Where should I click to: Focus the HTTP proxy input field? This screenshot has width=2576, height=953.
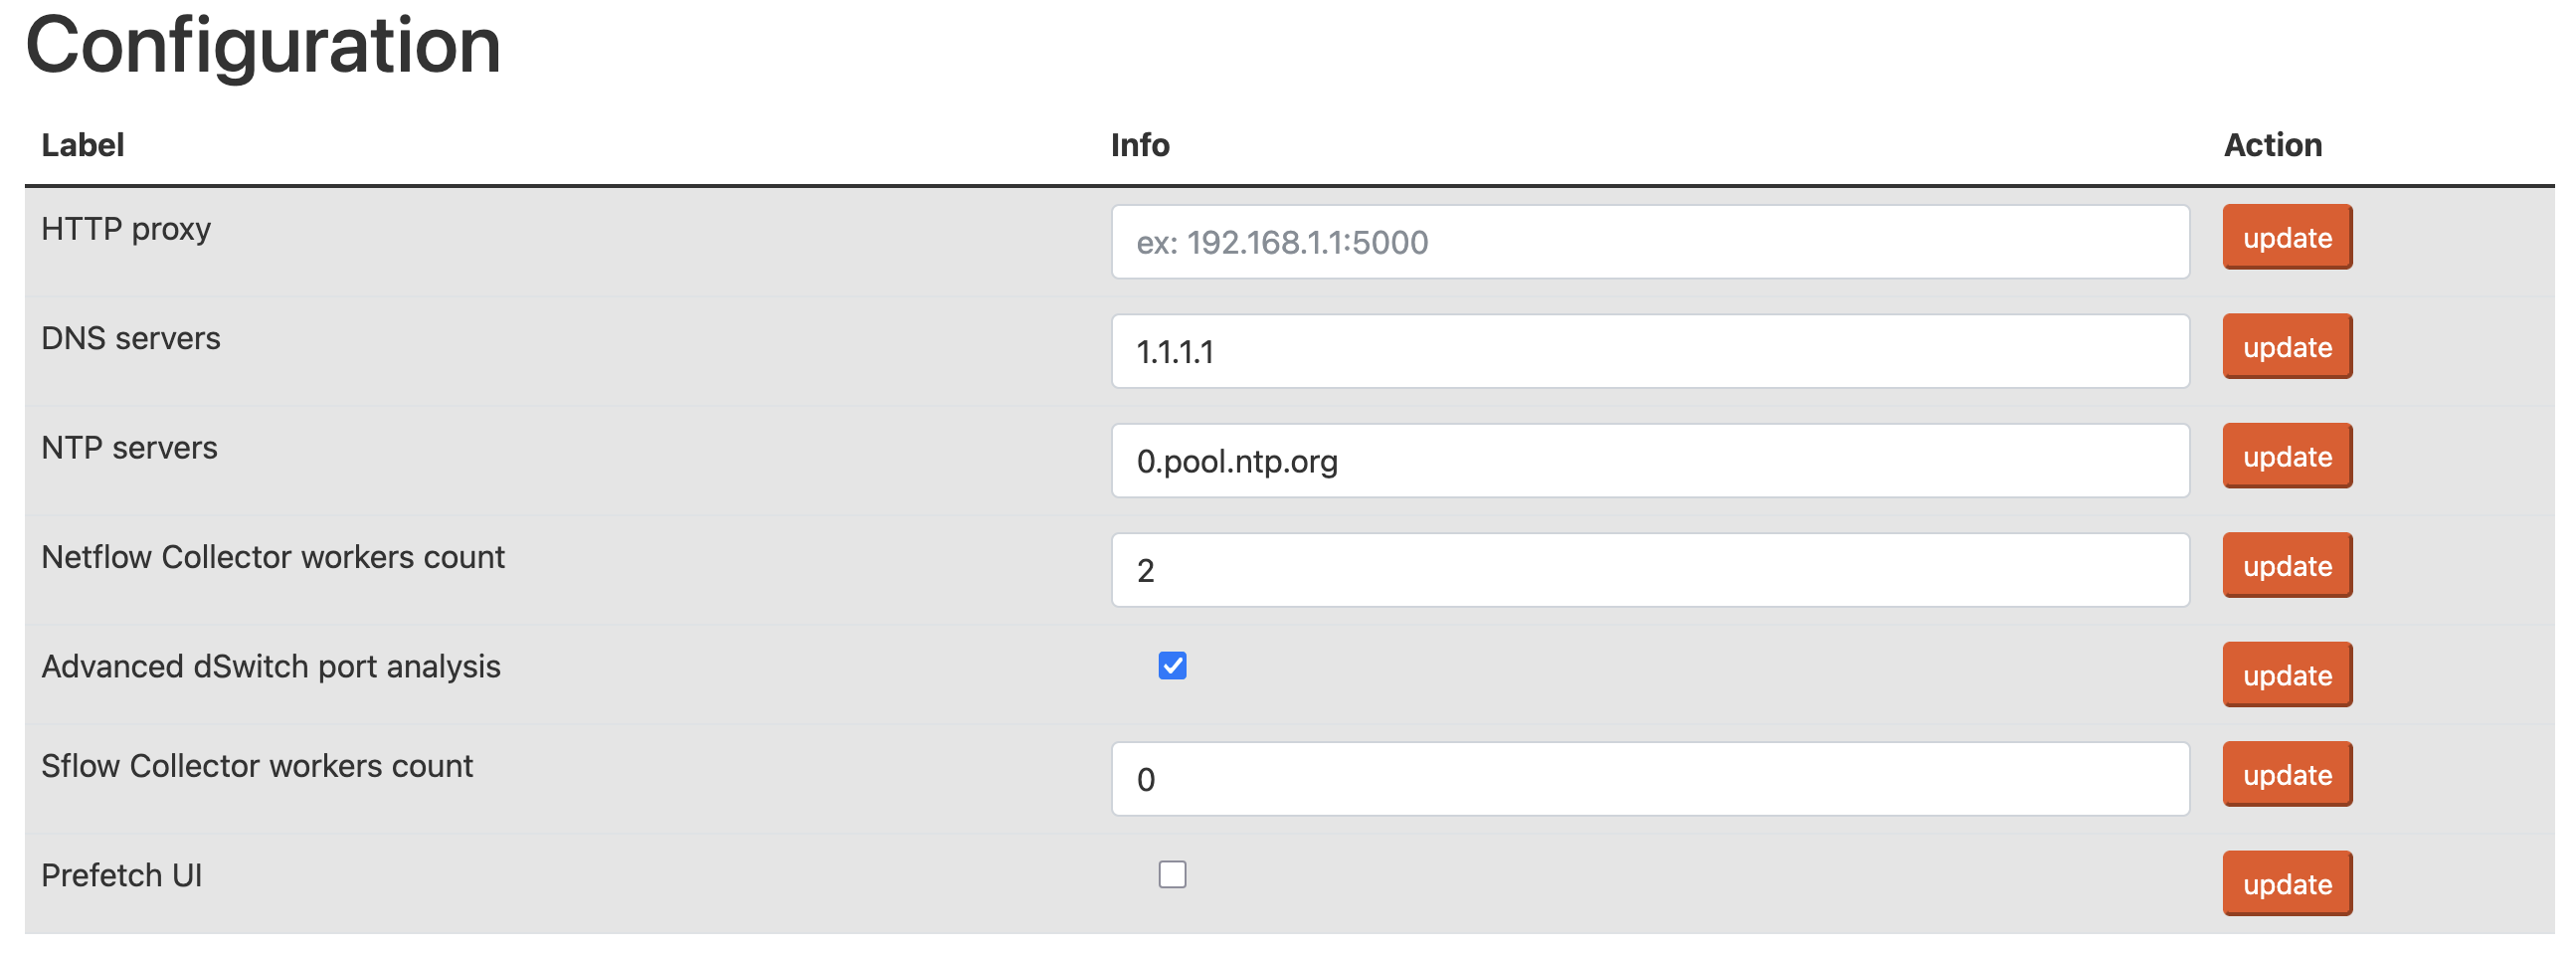pyautogui.click(x=1649, y=242)
